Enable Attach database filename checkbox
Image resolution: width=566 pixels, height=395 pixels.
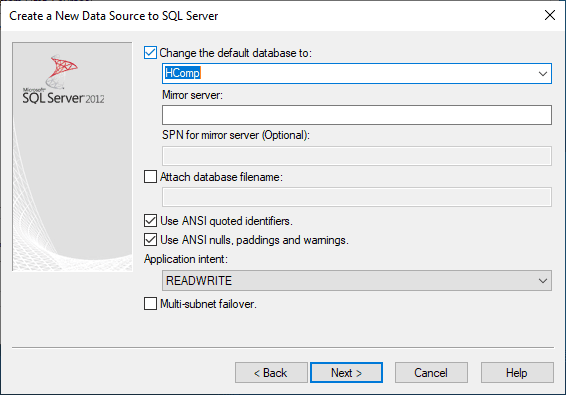coord(150,177)
